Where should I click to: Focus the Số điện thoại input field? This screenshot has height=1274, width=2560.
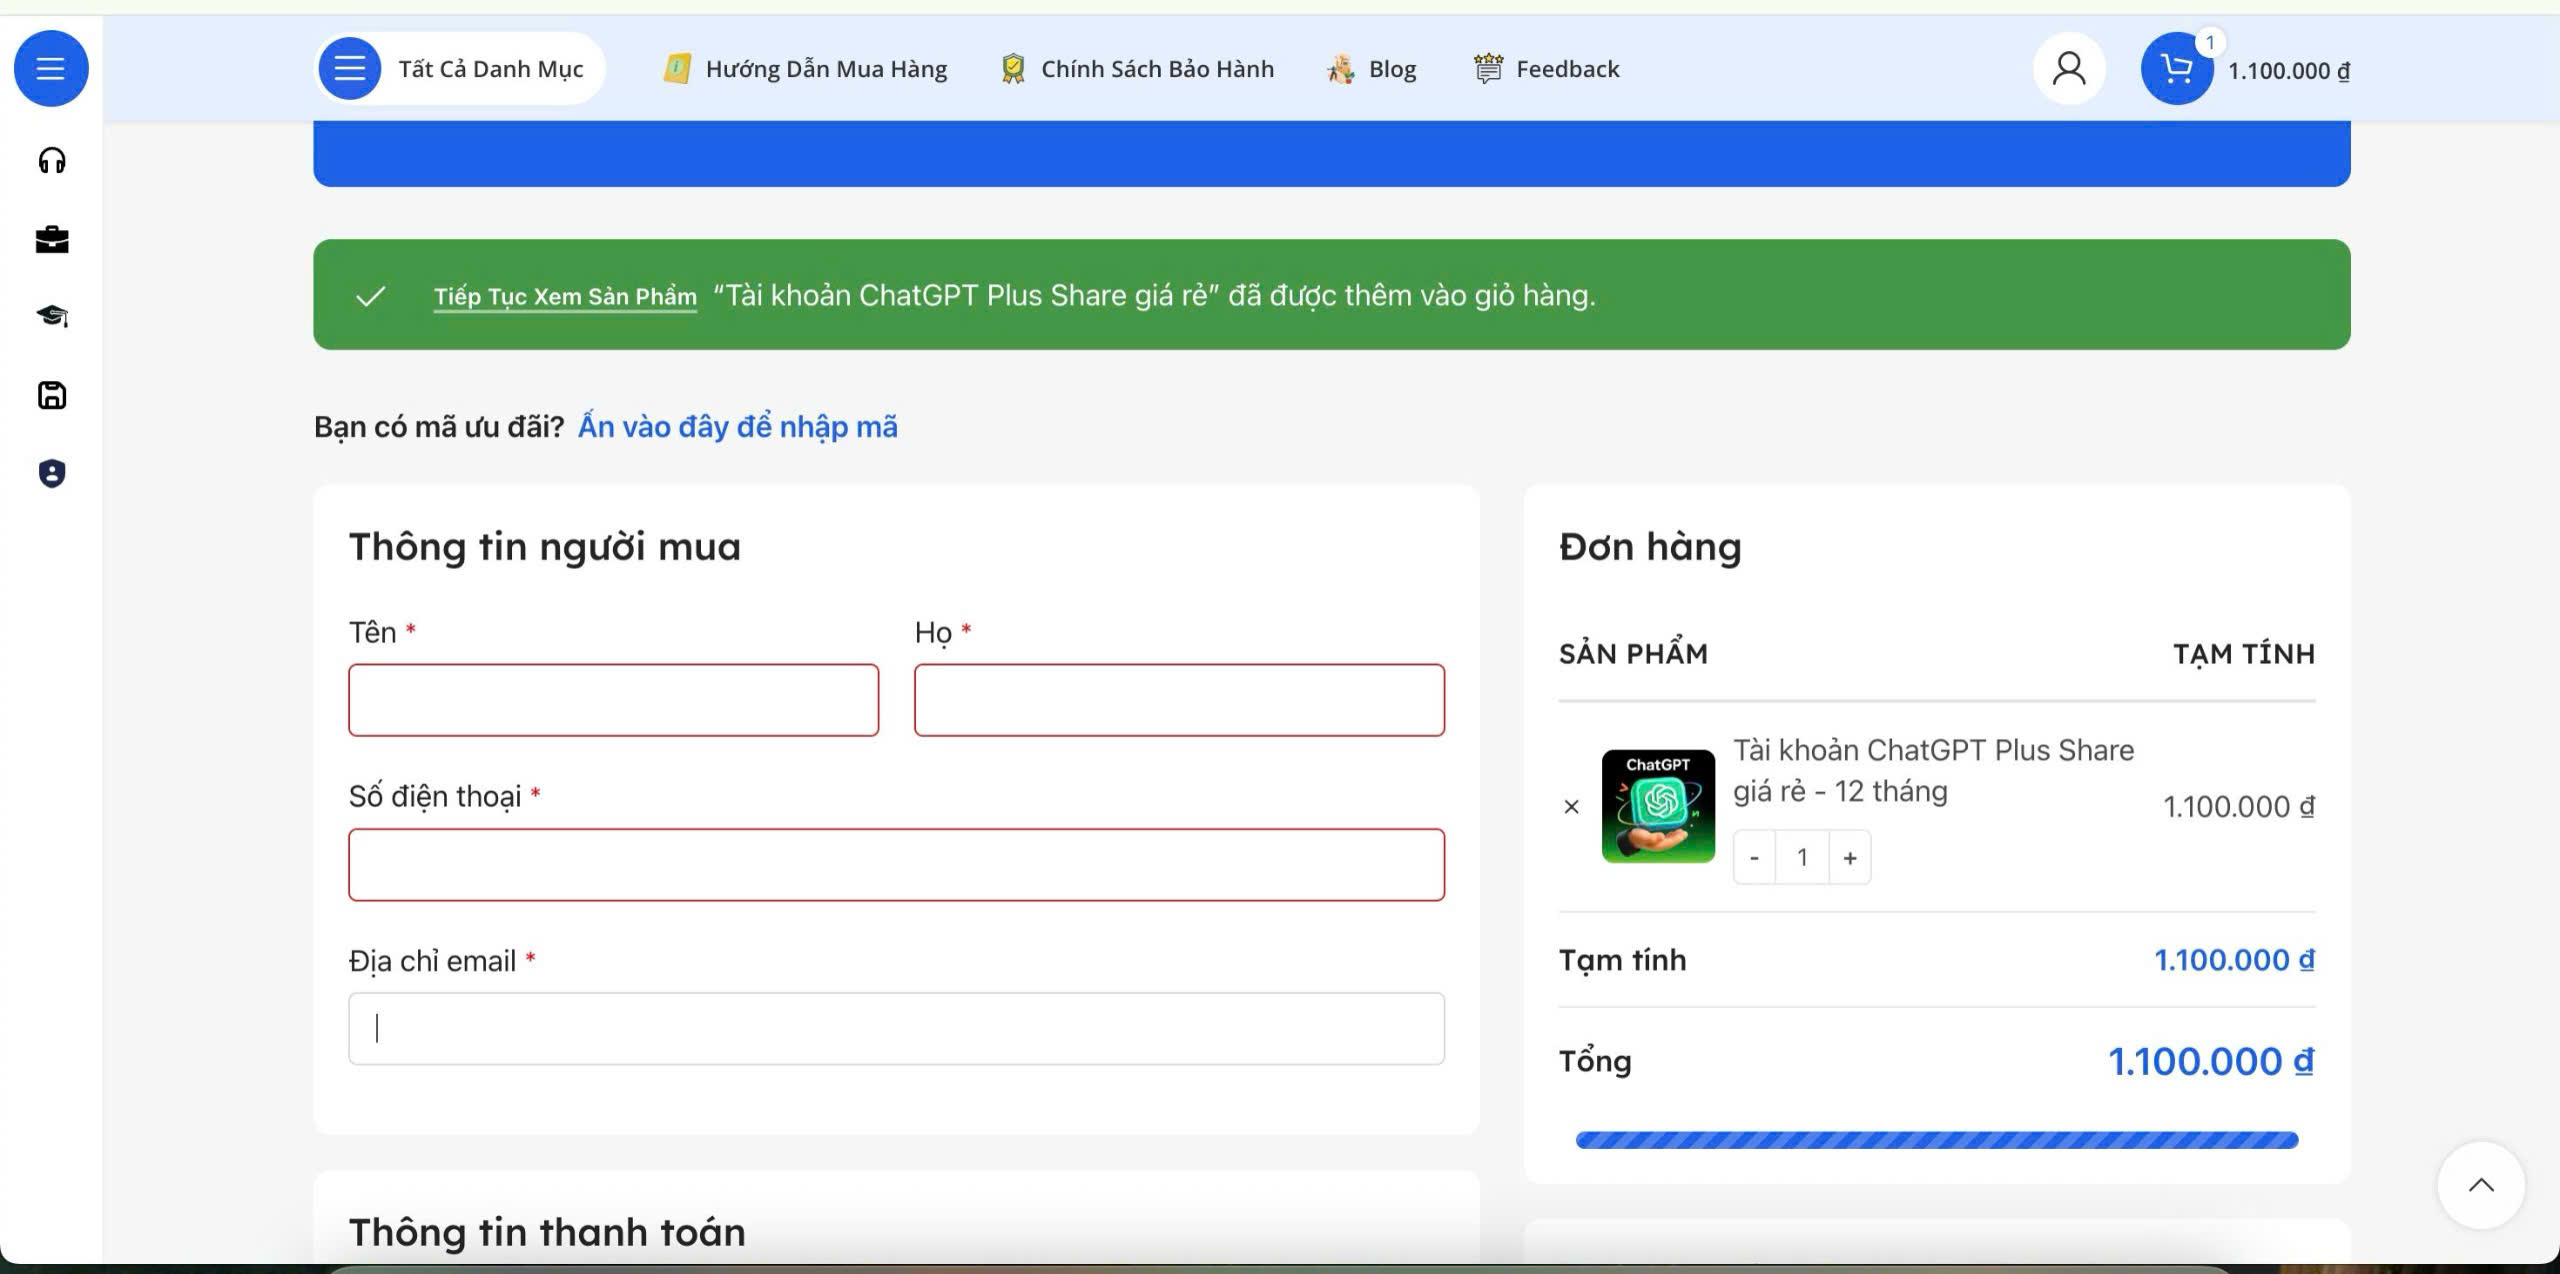(x=896, y=865)
